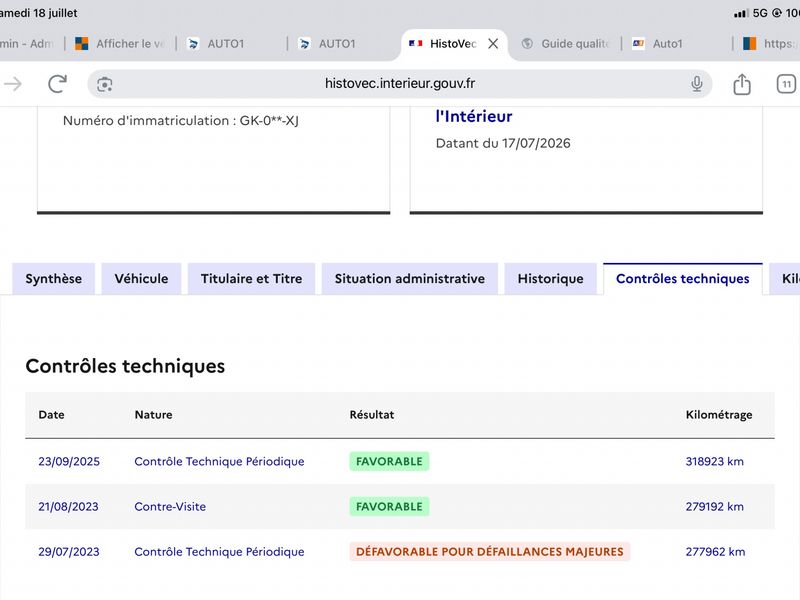Open the Titulaire et Titre tab

coord(252,279)
